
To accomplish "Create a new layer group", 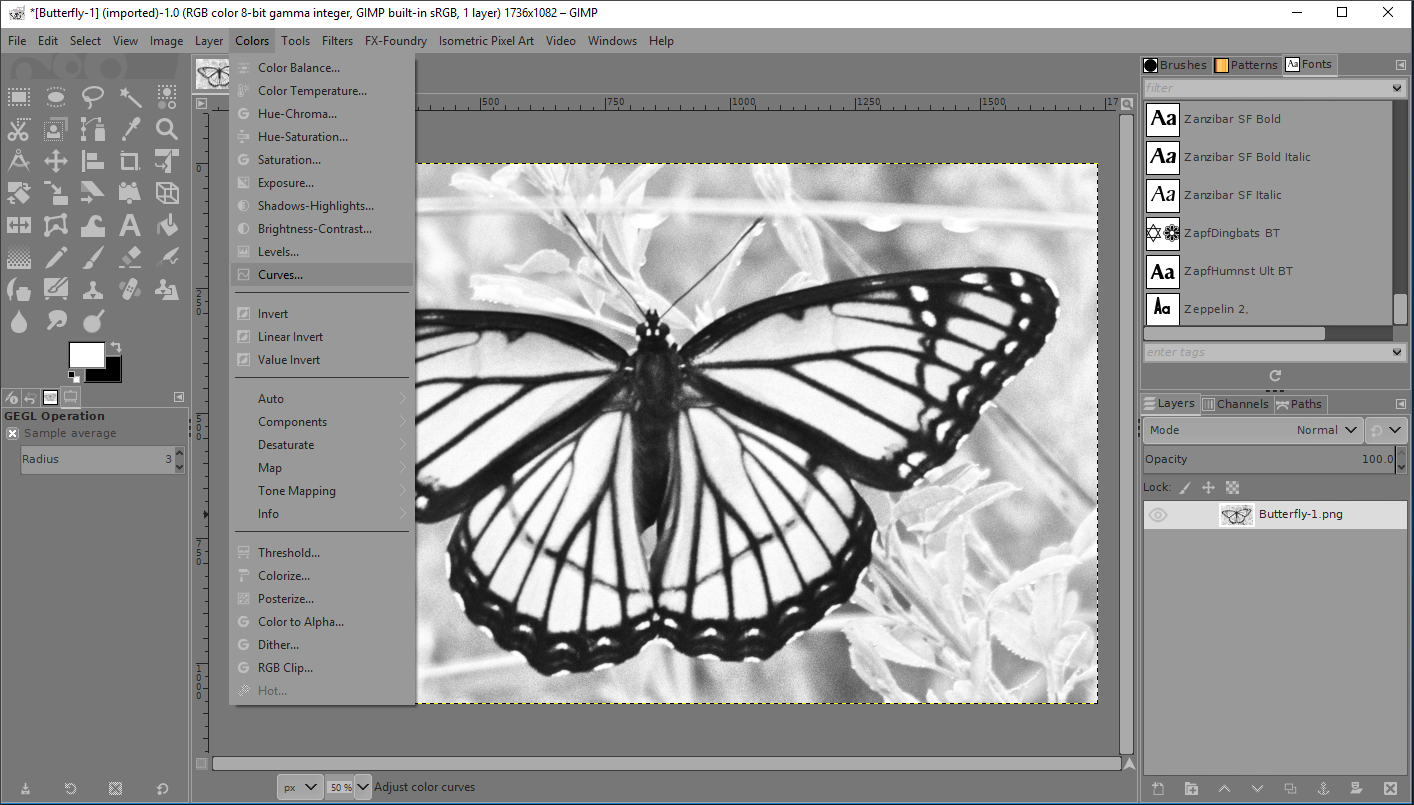I will [x=1191, y=789].
